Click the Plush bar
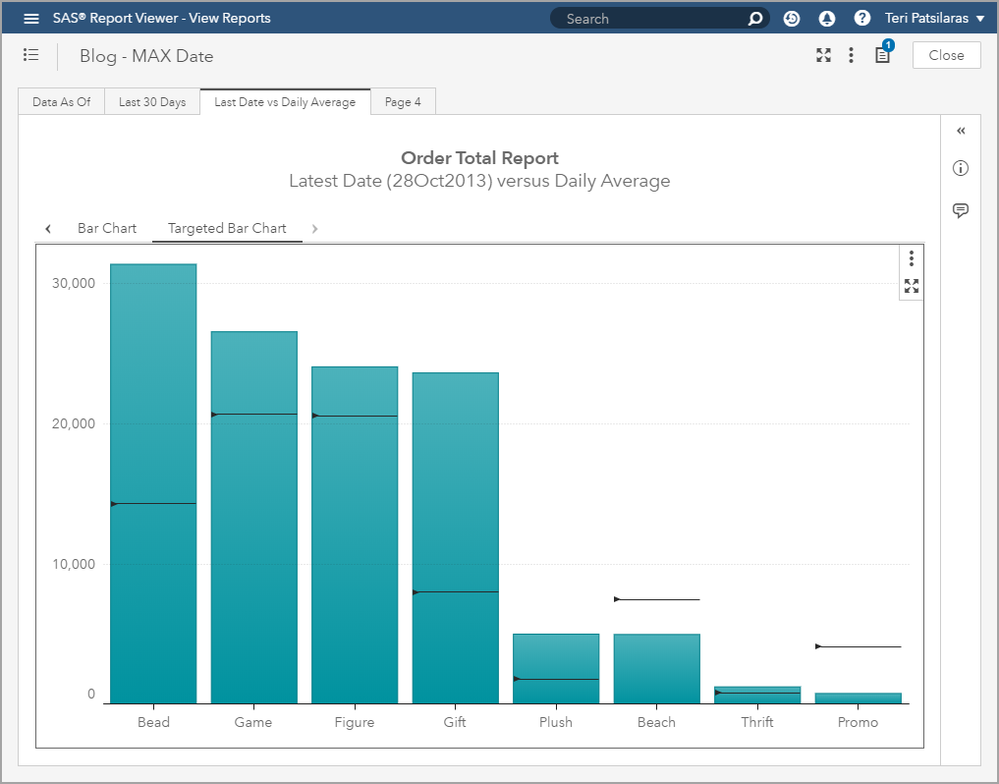999x784 pixels. [556, 668]
